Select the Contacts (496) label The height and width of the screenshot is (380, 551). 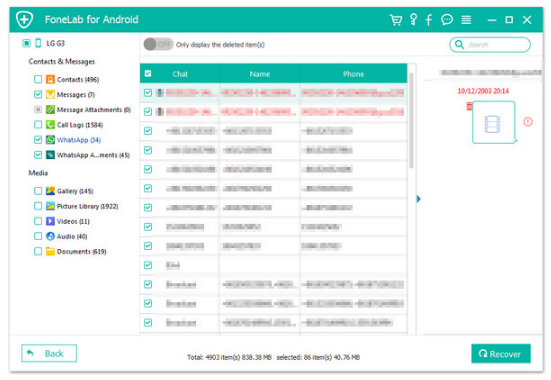pyautogui.click(x=78, y=79)
